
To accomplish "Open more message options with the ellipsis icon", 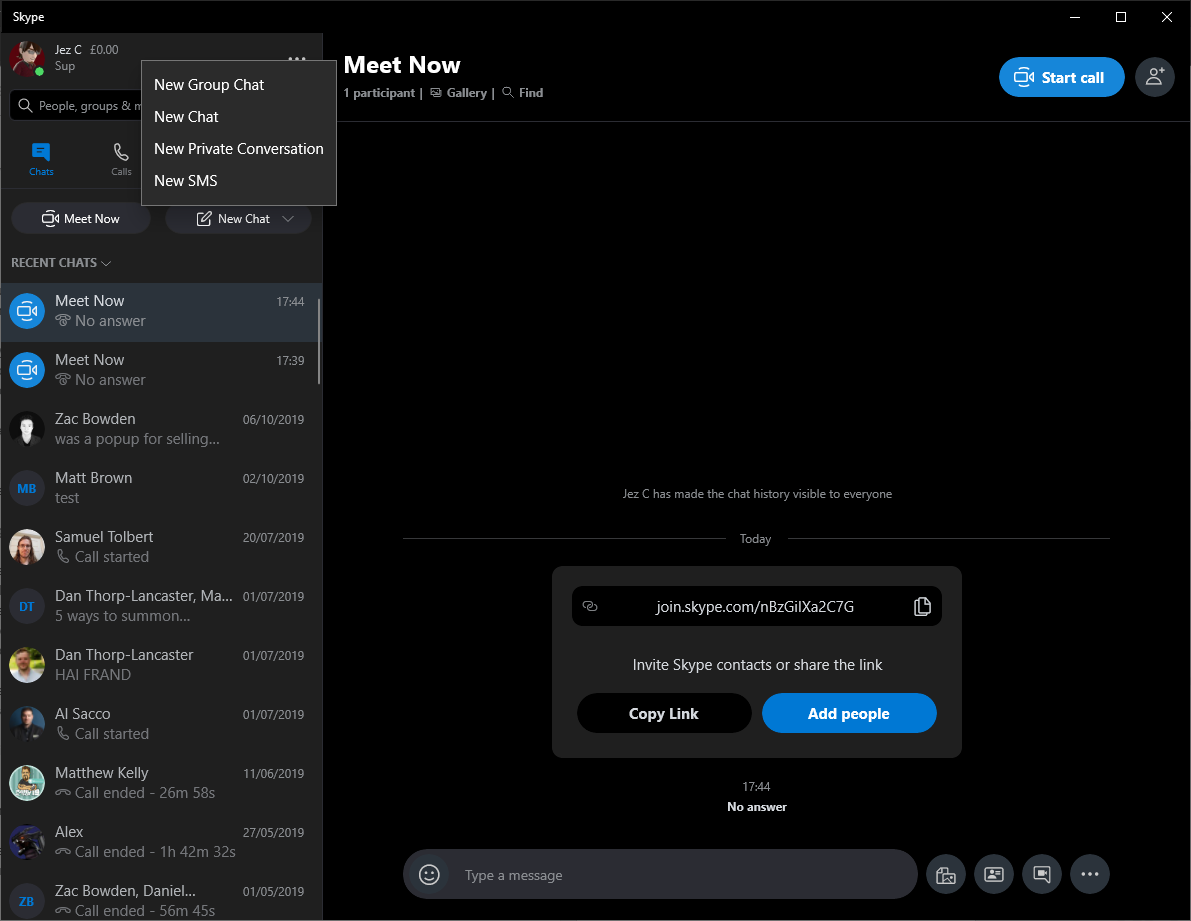I will point(1090,874).
